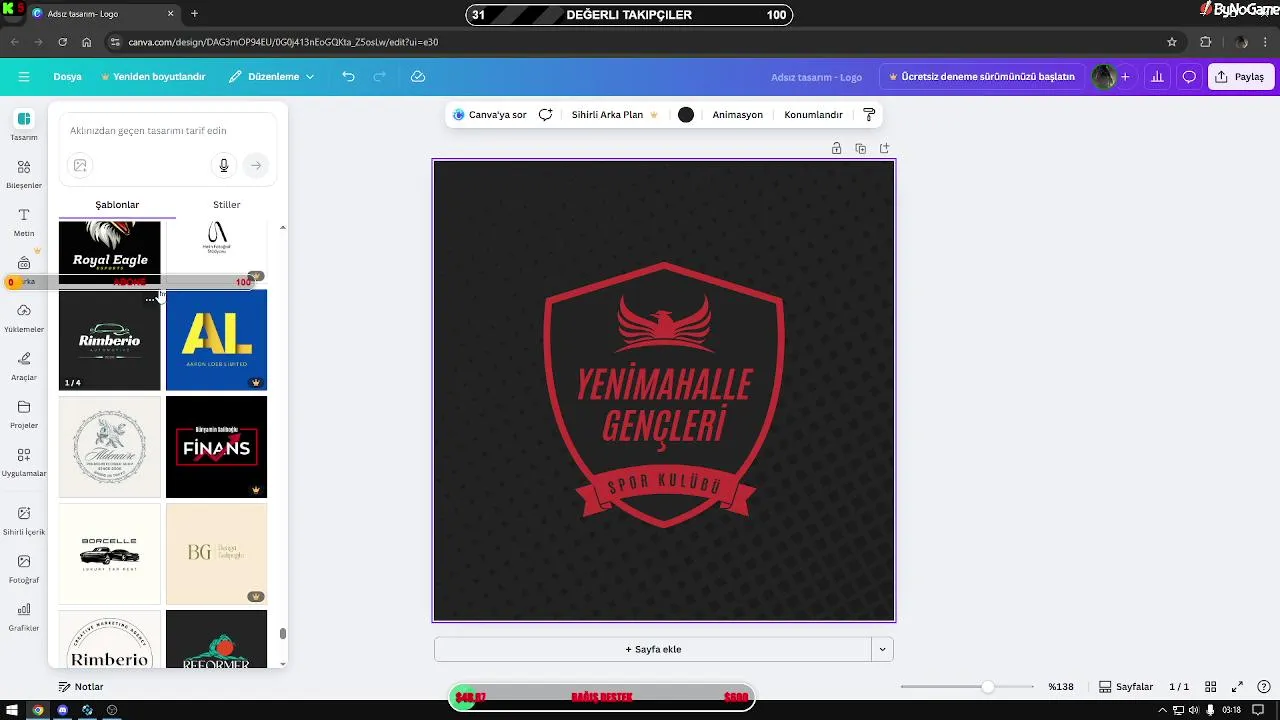Viewport: 1280px width, 720px height.
Task: Click the Adsız tasarım - Logo title
Action: point(816,77)
